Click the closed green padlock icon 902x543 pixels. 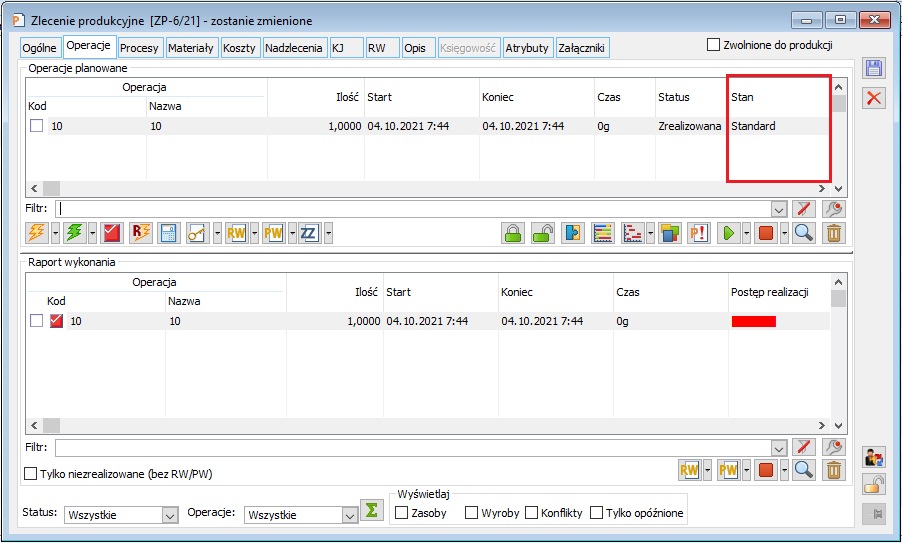[x=512, y=233]
